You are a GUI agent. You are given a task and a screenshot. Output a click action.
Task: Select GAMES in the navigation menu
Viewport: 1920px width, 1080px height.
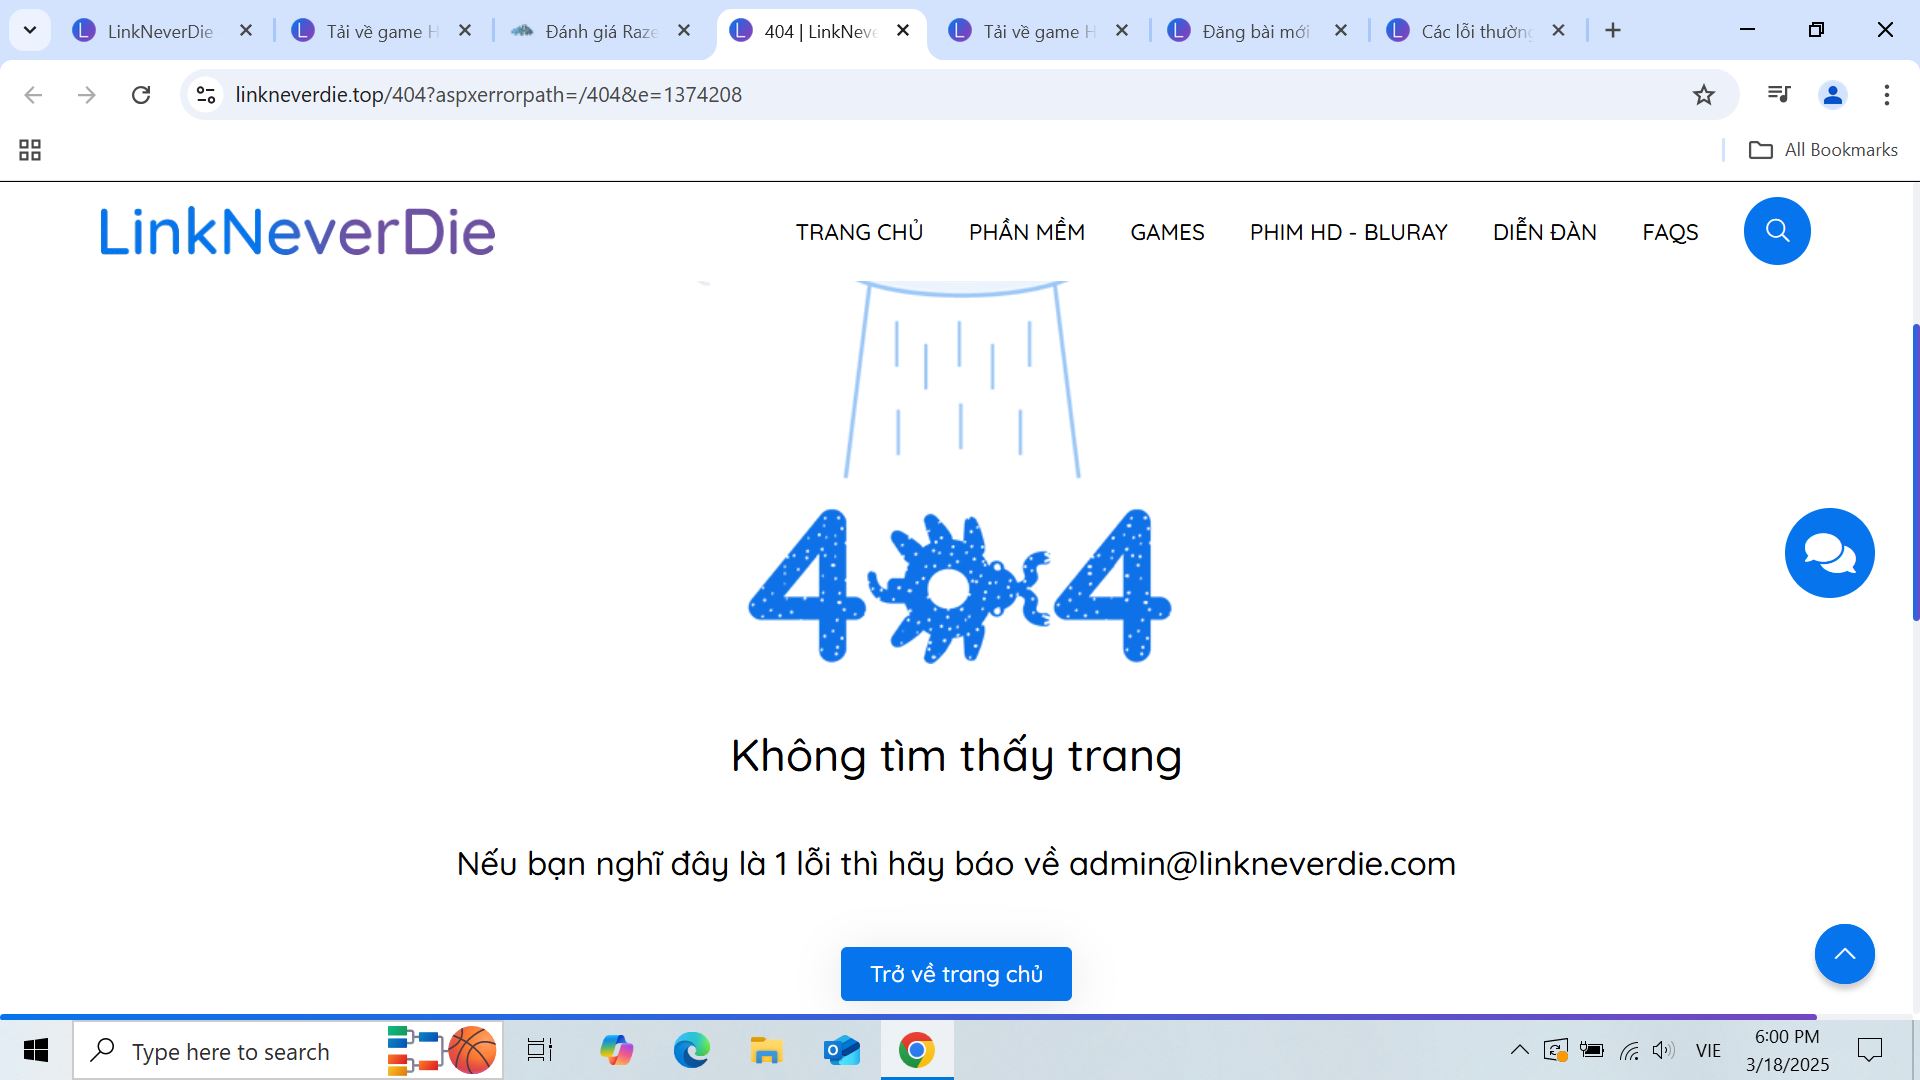coord(1167,231)
